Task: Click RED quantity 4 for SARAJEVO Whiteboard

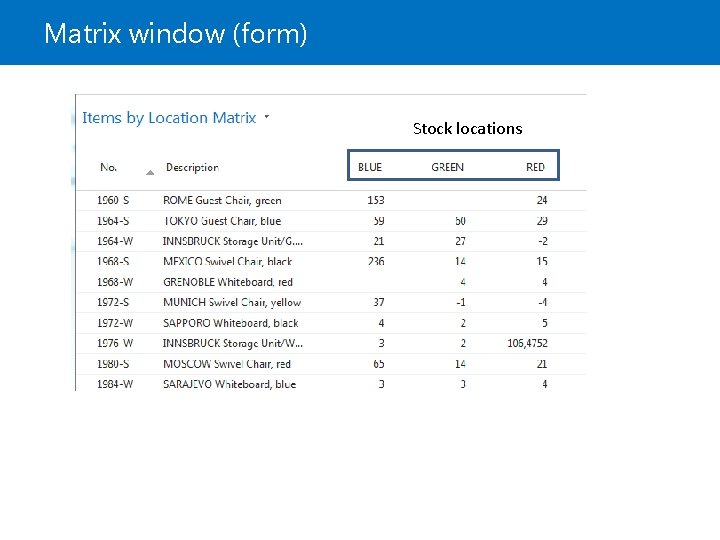Action: coord(545,384)
